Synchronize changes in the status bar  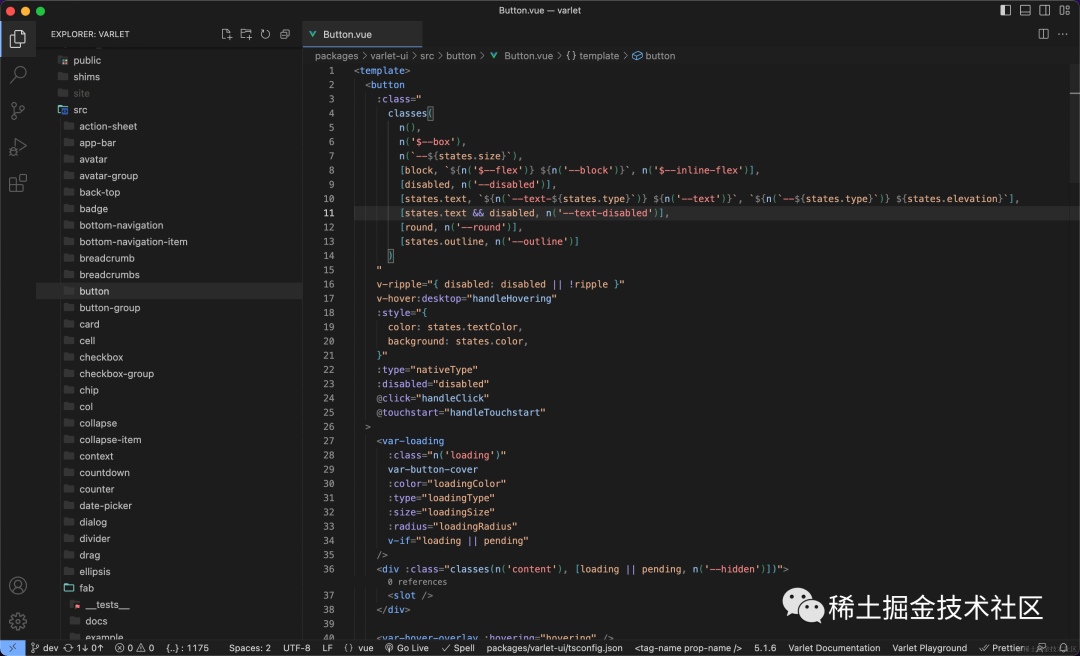click(x=83, y=648)
